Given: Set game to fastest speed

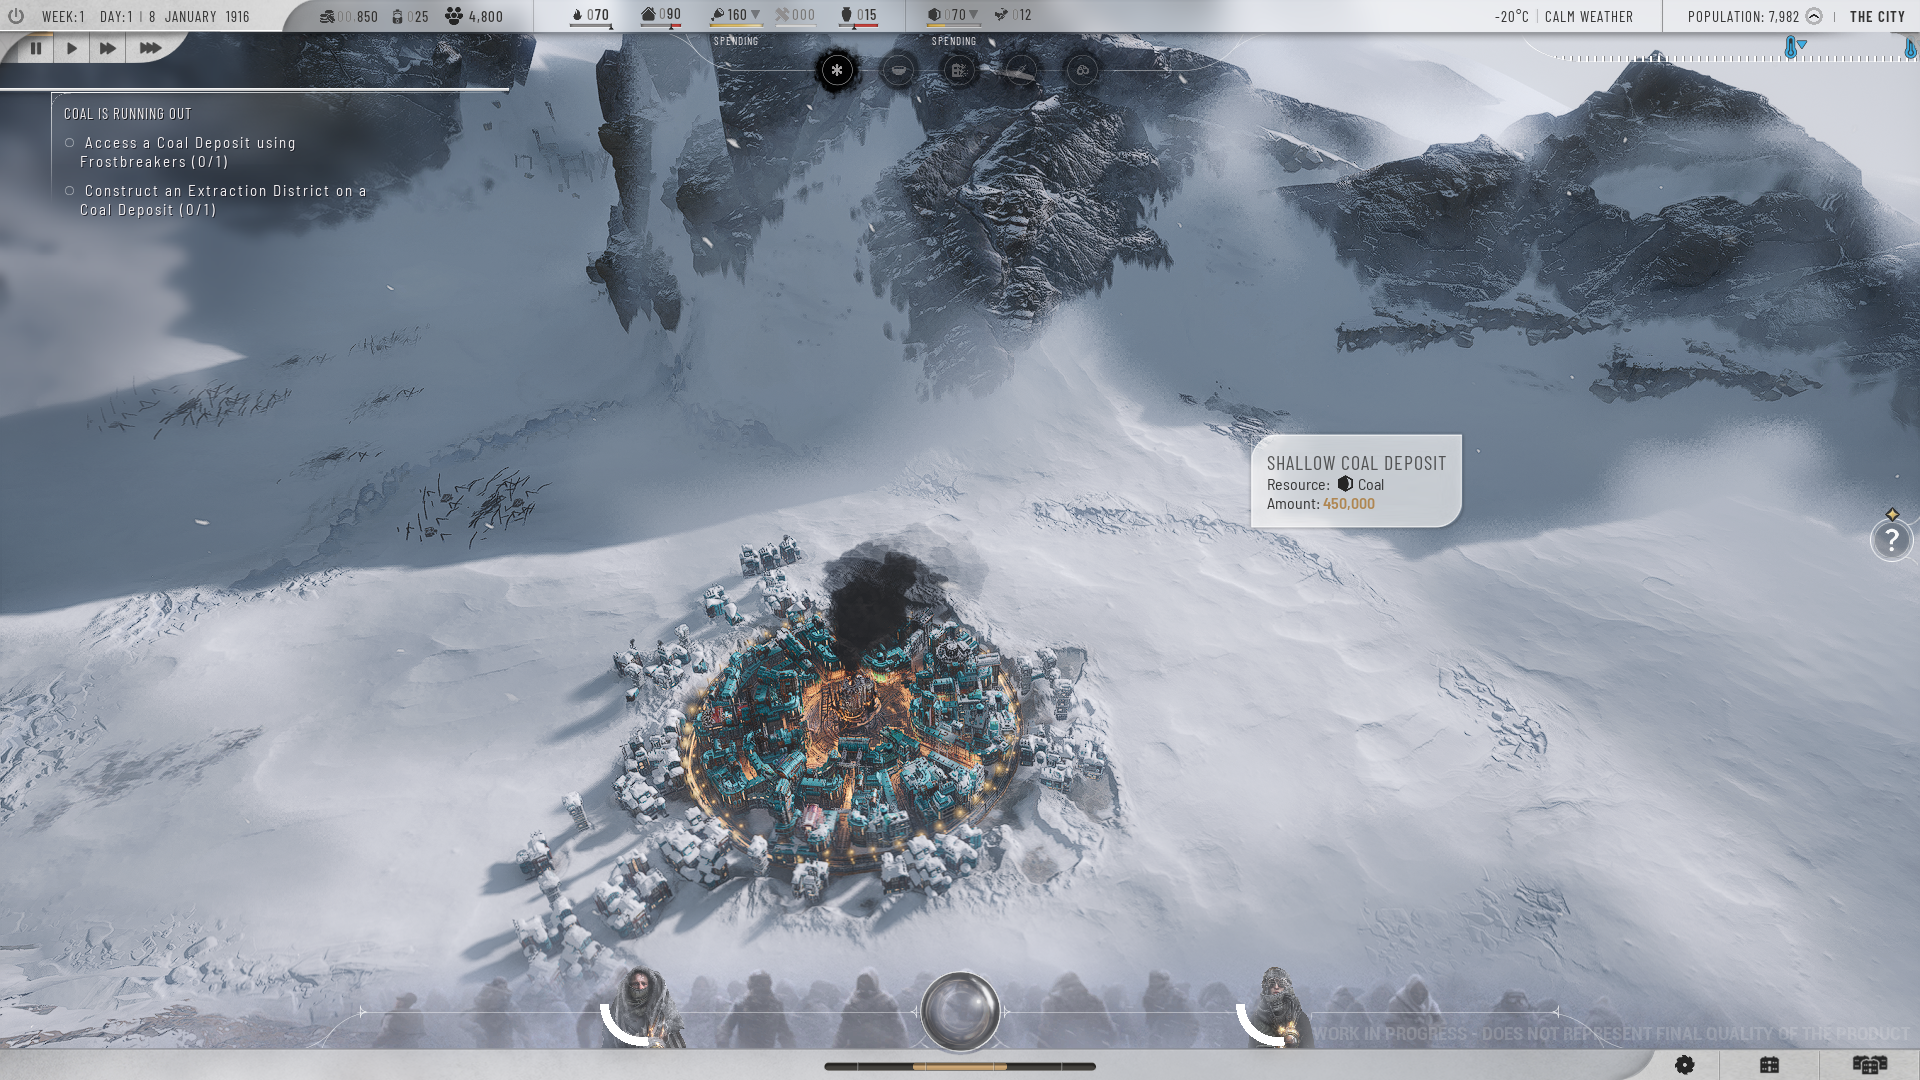Looking at the screenshot, I should (150, 48).
